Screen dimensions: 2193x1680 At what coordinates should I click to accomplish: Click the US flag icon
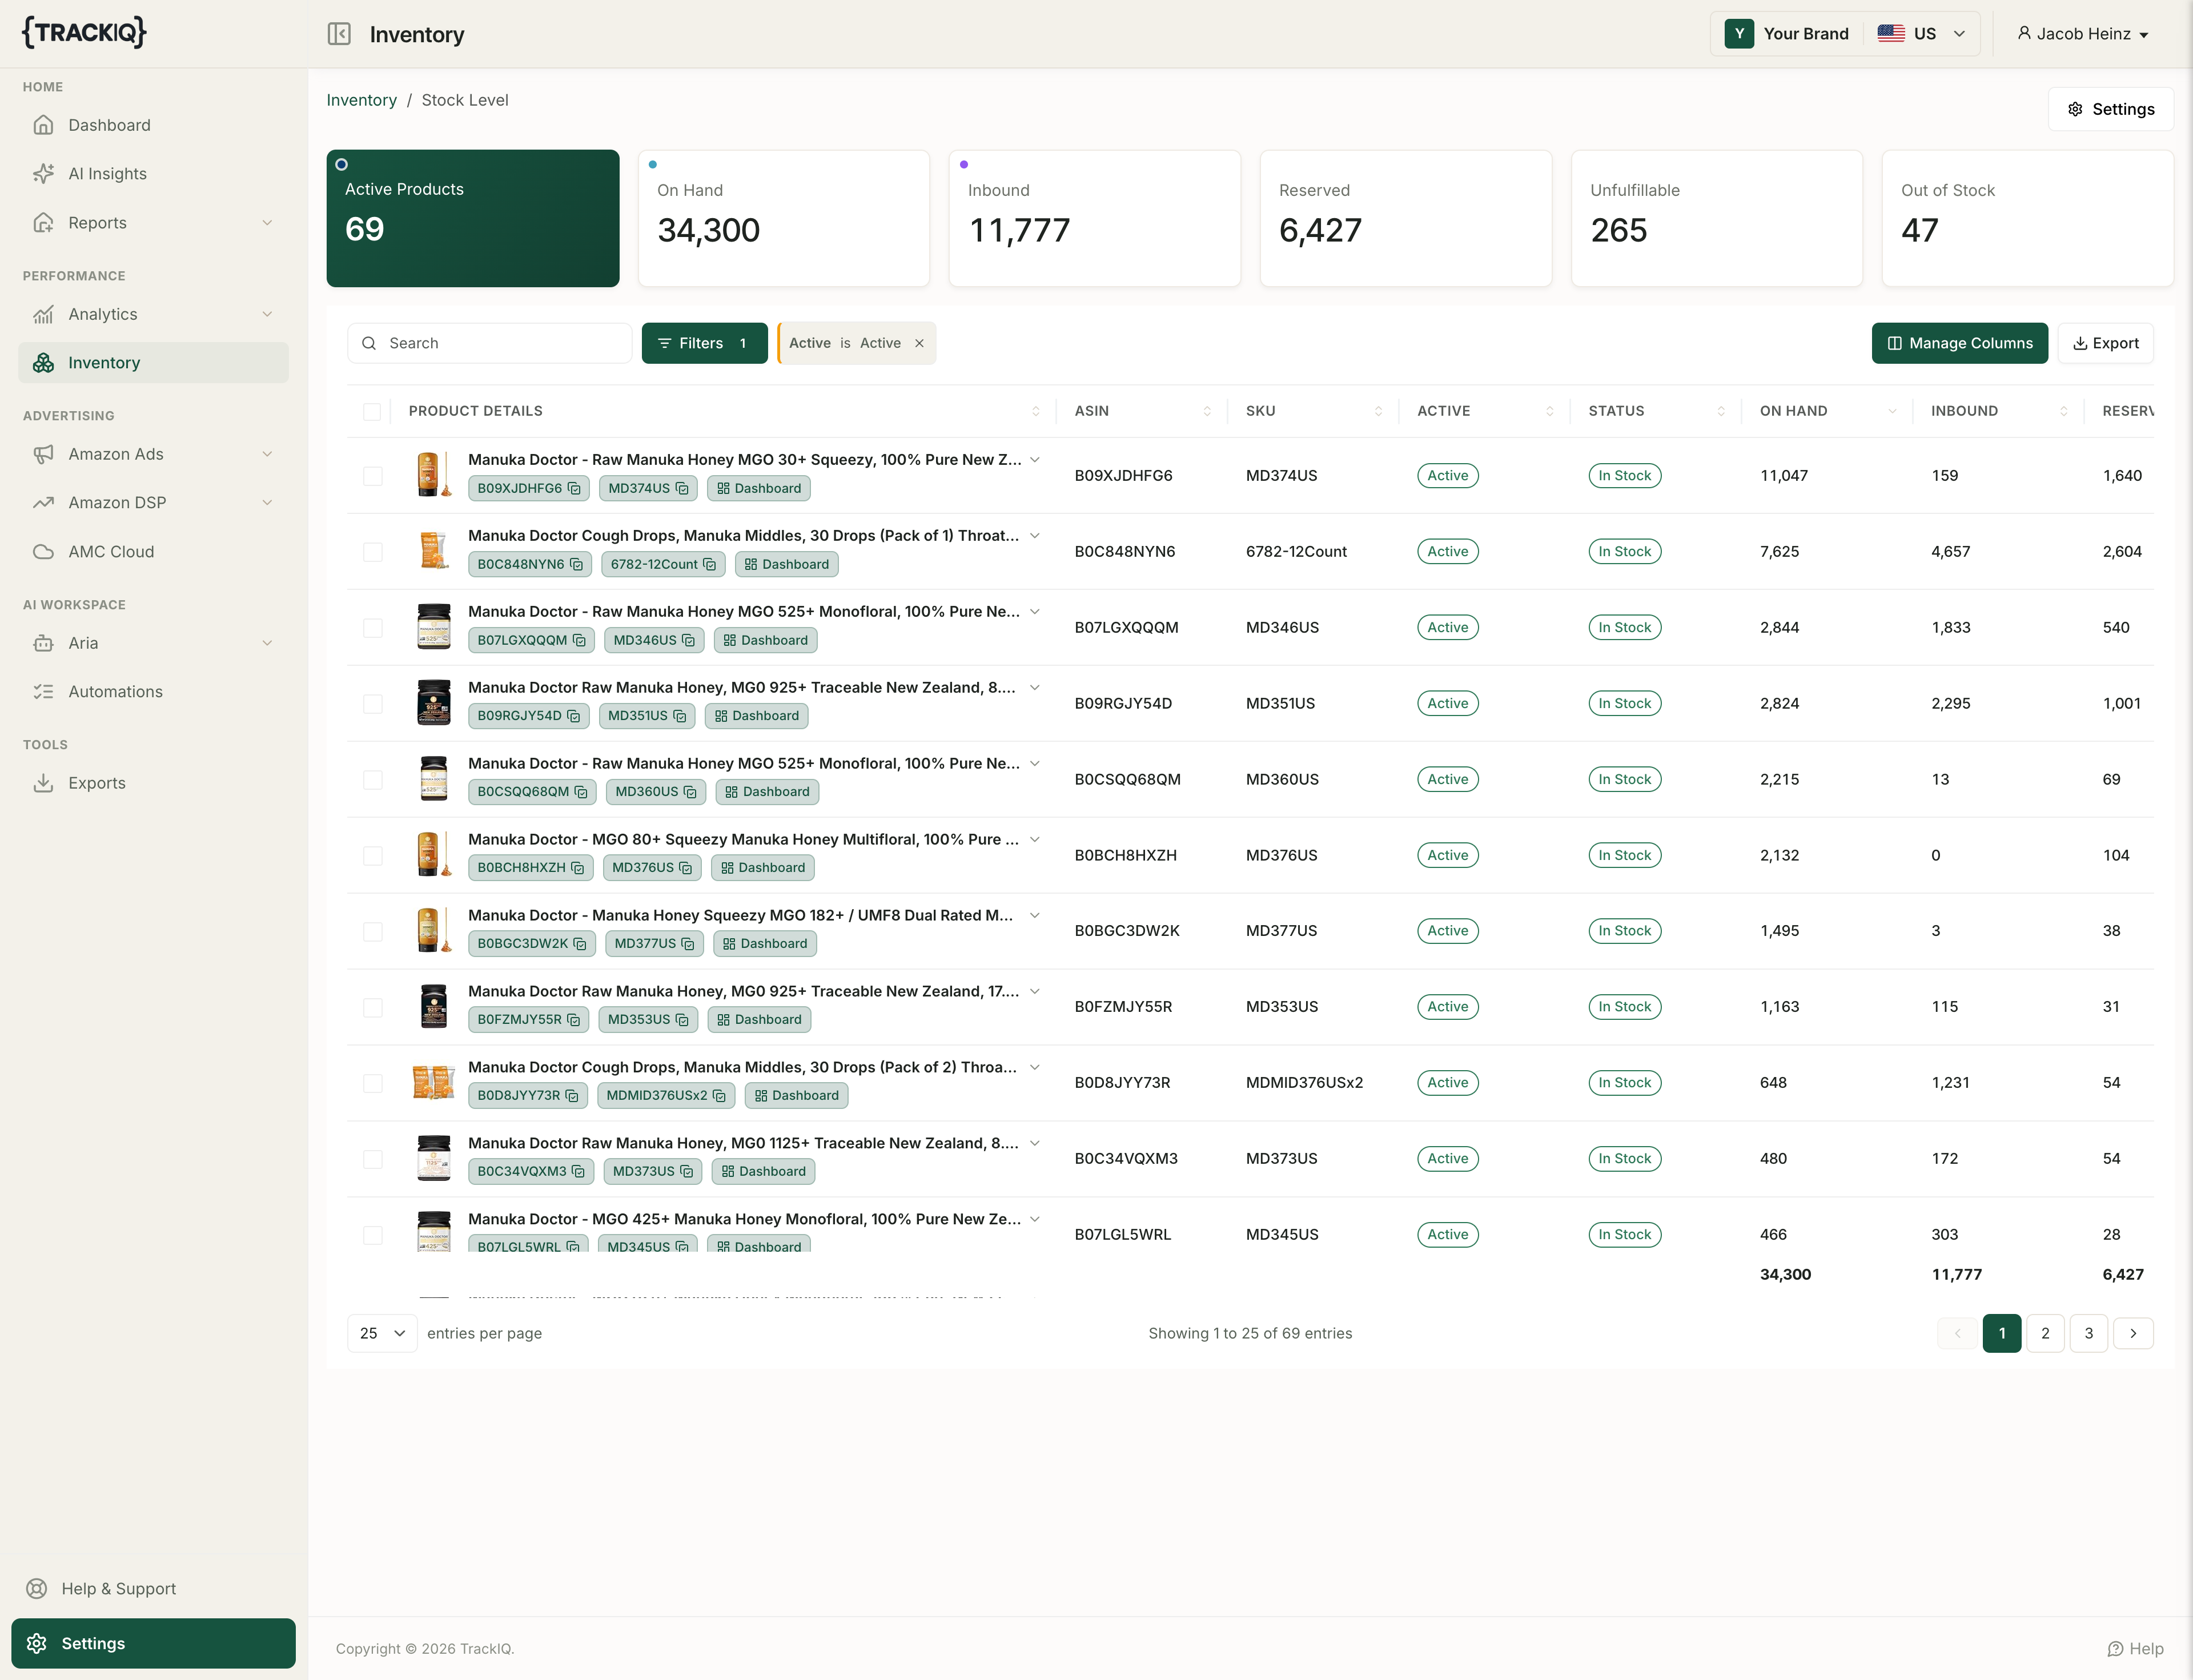pos(1891,34)
